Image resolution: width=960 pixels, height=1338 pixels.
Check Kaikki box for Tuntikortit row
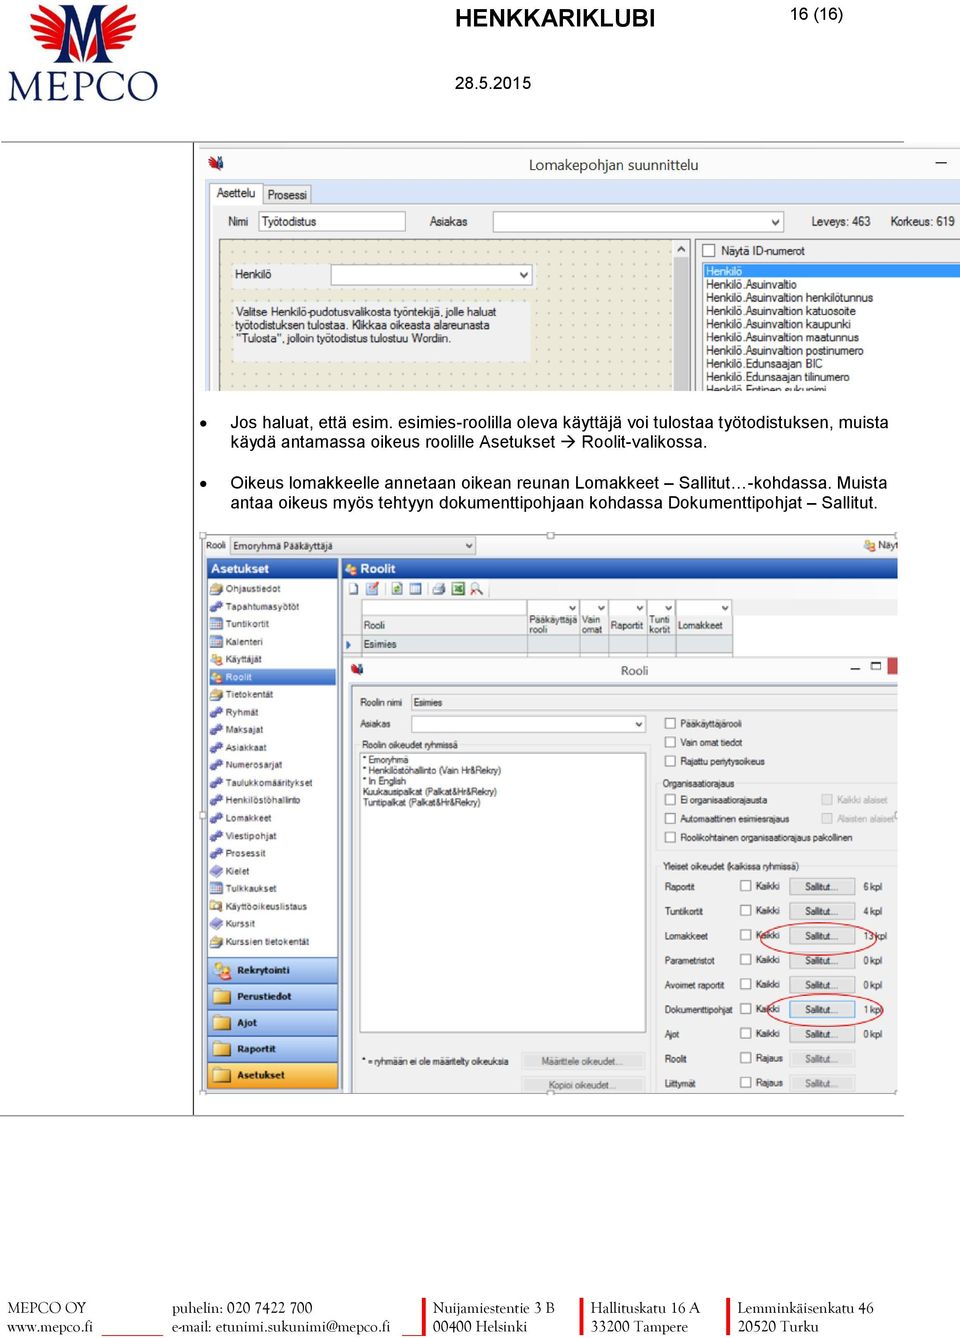point(746,910)
